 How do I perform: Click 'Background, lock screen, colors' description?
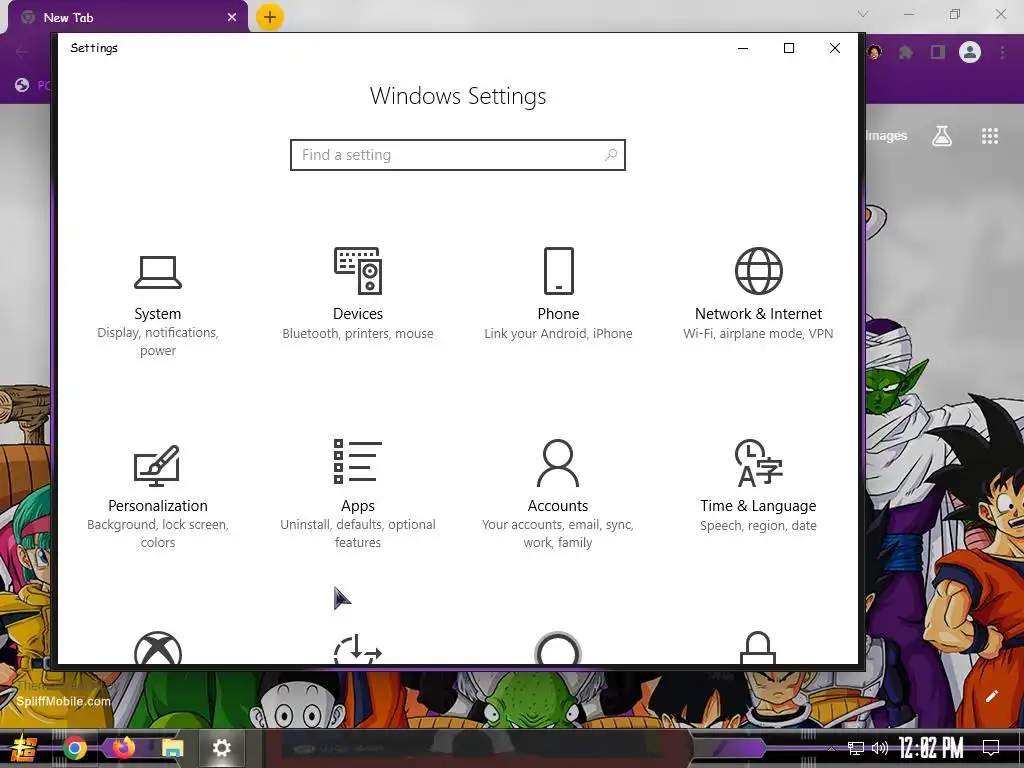pyautogui.click(x=157, y=534)
